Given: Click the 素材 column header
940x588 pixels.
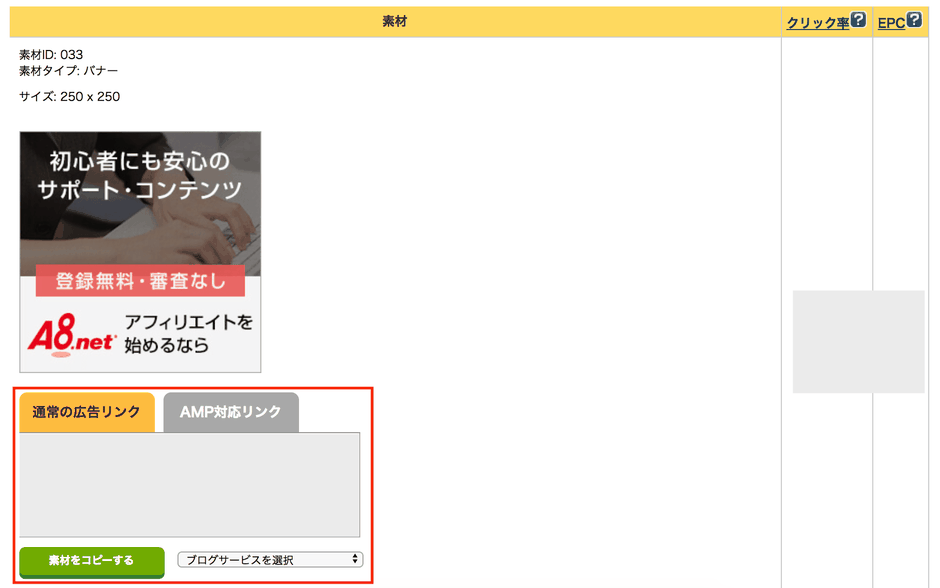Looking at the screenshot, I should [395, 22].
